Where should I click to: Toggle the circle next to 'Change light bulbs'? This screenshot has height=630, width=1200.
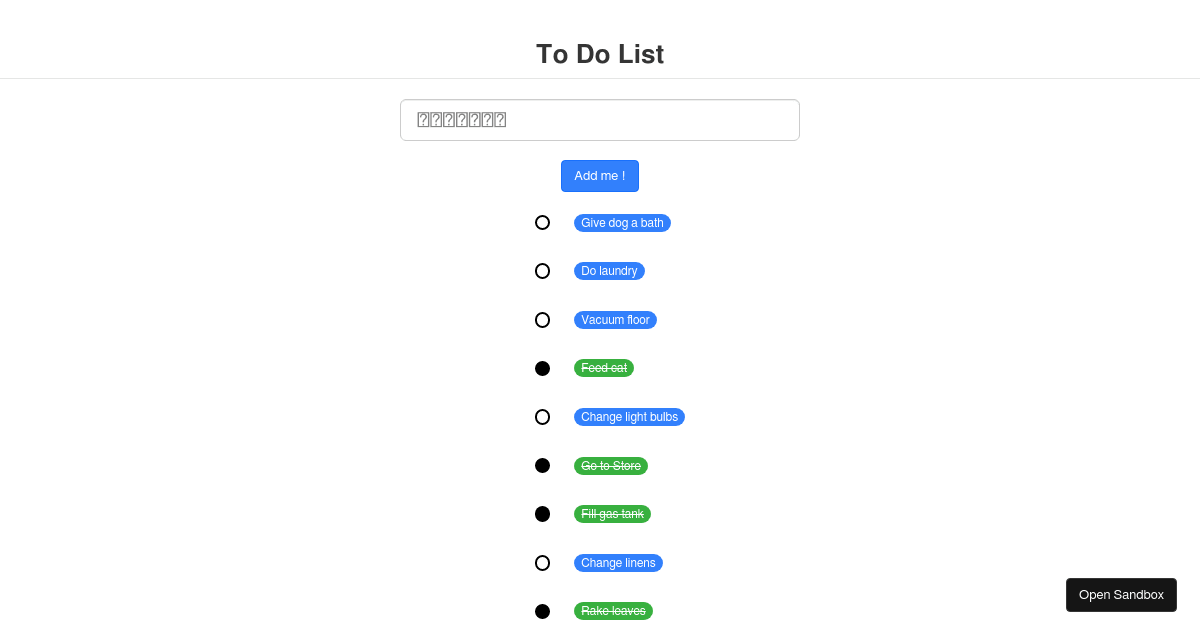coord(542,416)
